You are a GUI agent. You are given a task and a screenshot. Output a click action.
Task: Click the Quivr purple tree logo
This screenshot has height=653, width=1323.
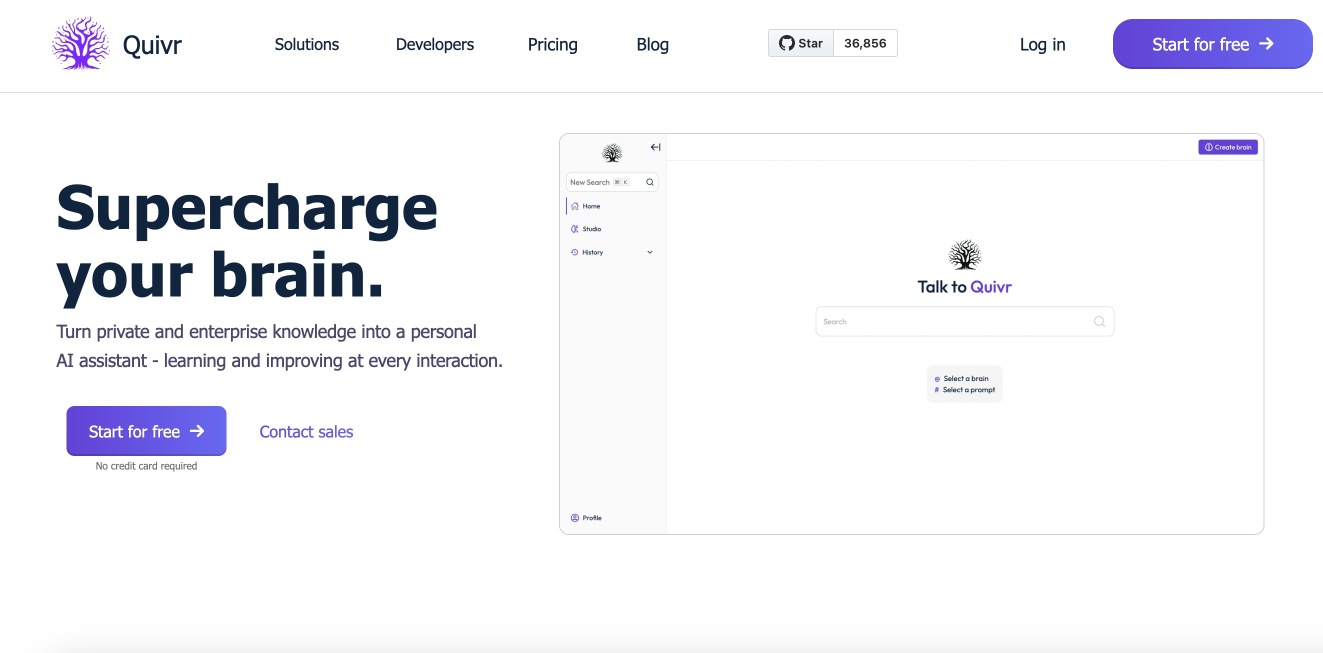81,44
